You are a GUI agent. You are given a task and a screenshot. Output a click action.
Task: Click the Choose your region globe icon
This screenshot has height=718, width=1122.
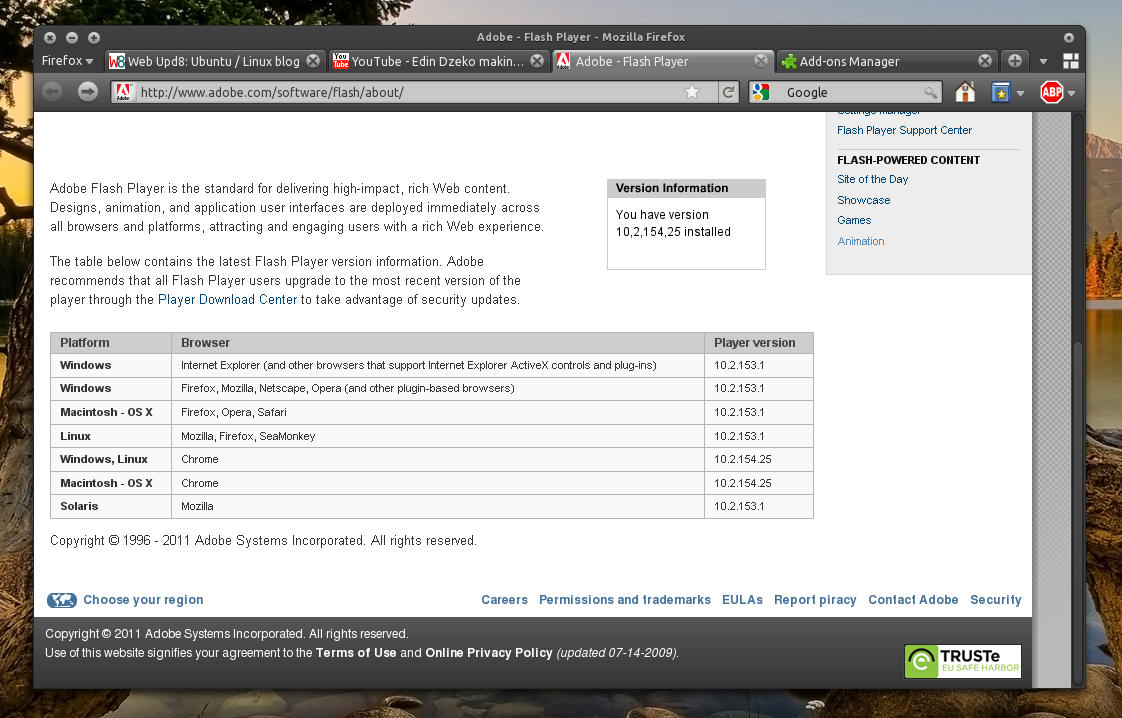[x=62, y=600]
